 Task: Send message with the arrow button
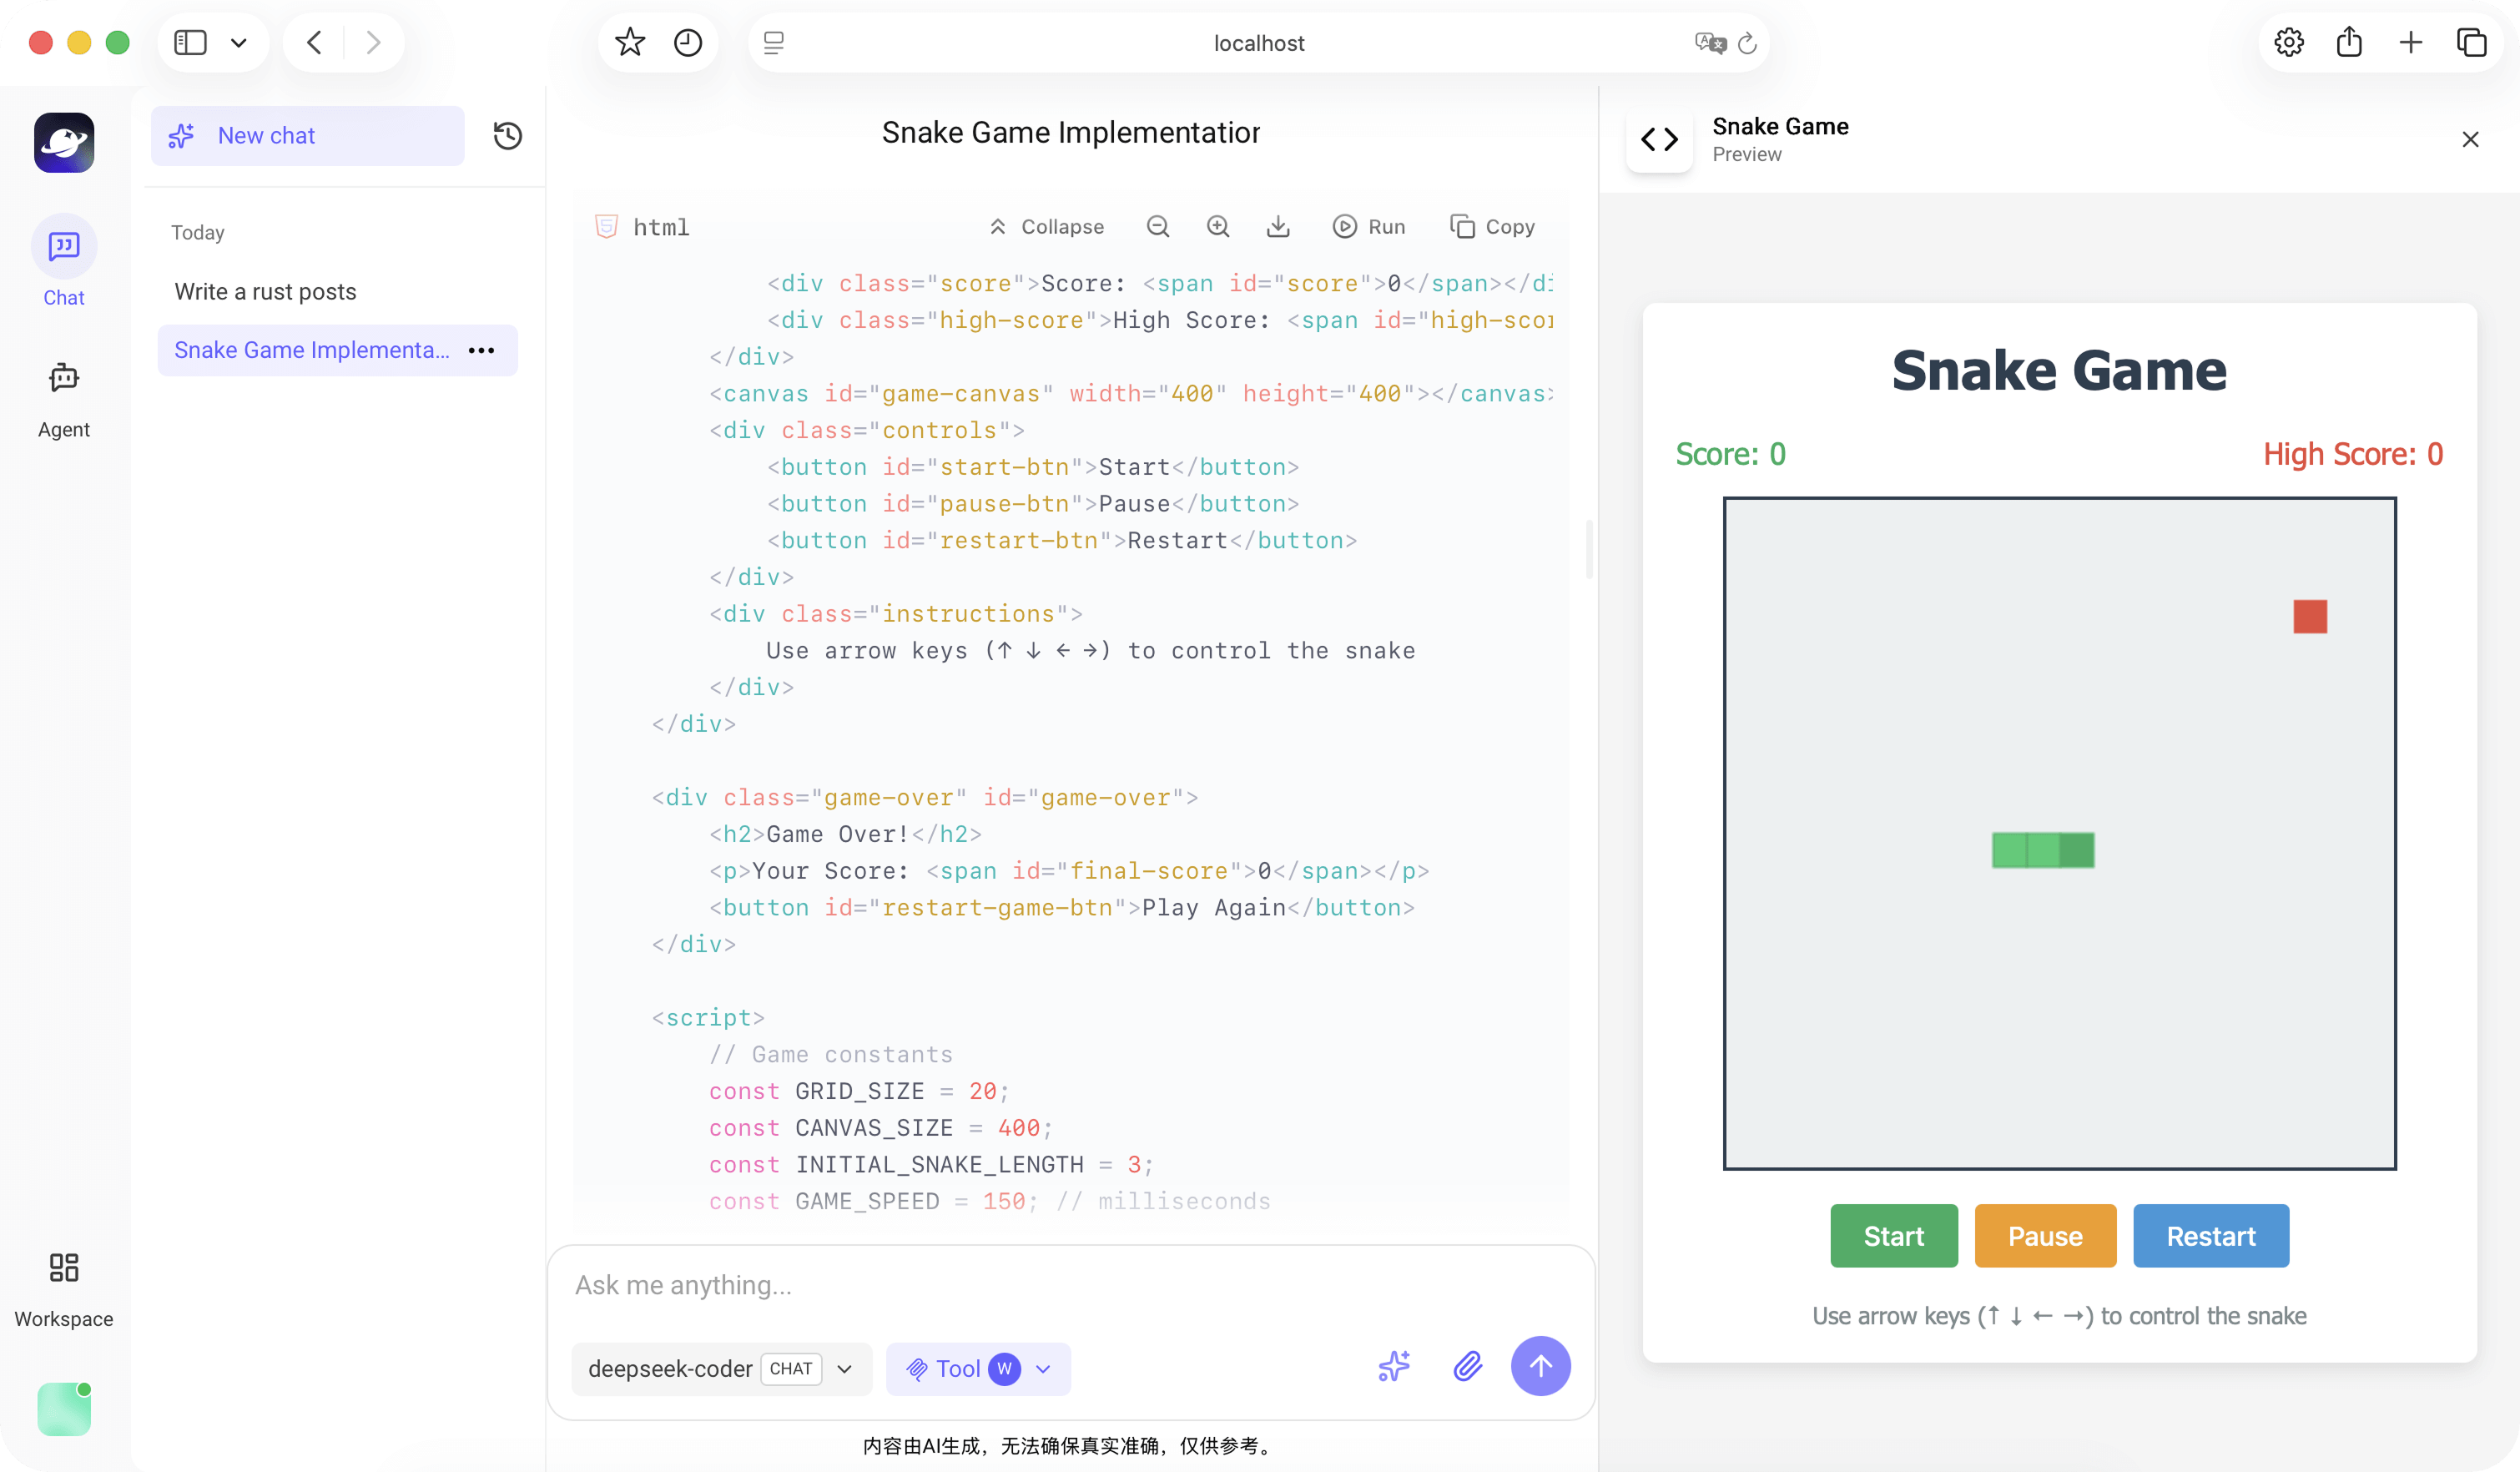pos(1540,1366)
